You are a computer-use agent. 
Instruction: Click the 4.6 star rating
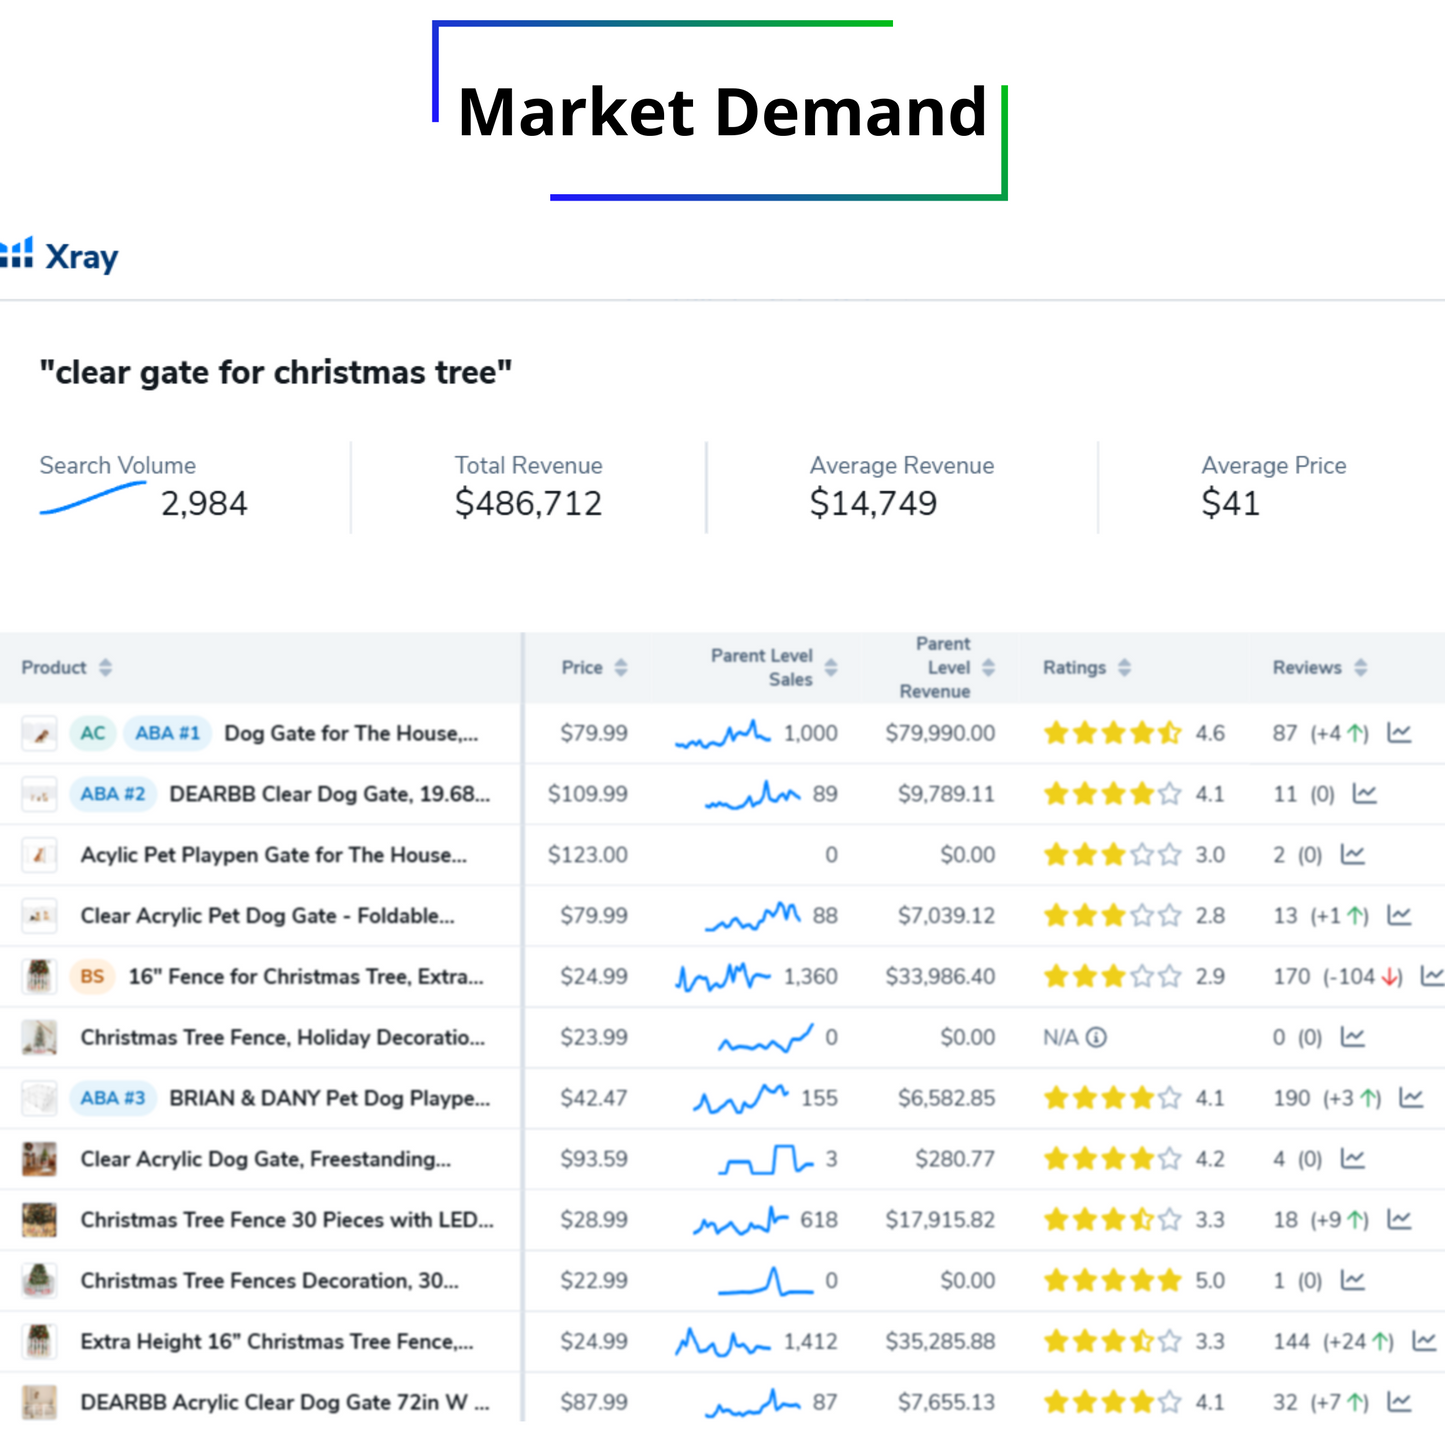point(1133,733)
